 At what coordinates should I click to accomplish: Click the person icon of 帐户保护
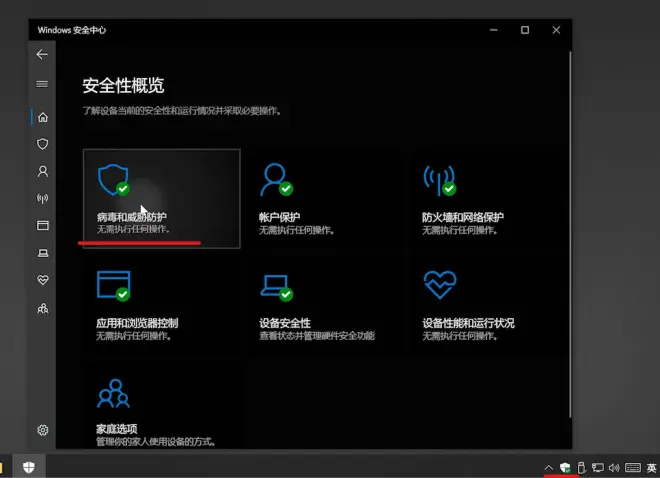click(276, 180)
